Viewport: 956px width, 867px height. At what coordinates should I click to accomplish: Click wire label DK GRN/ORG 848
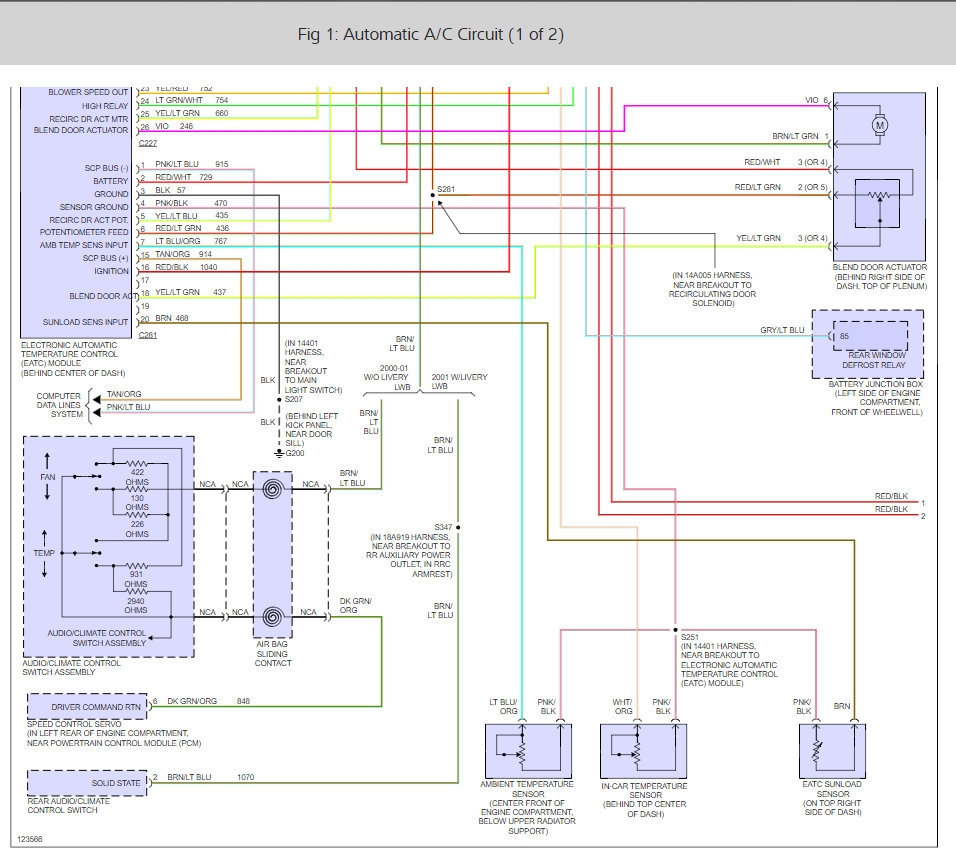click(209, 701)
